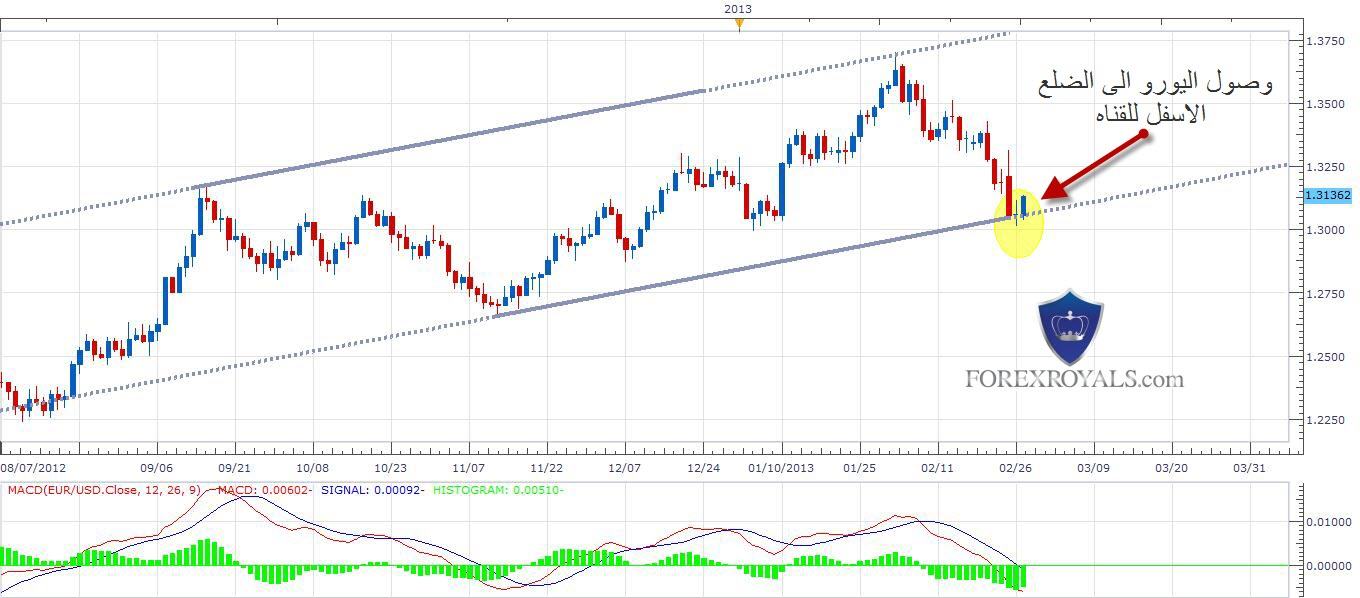1360x598 pixels.
Task: Click the 1.3750 price axis label
Action: tap(1324, 40)
